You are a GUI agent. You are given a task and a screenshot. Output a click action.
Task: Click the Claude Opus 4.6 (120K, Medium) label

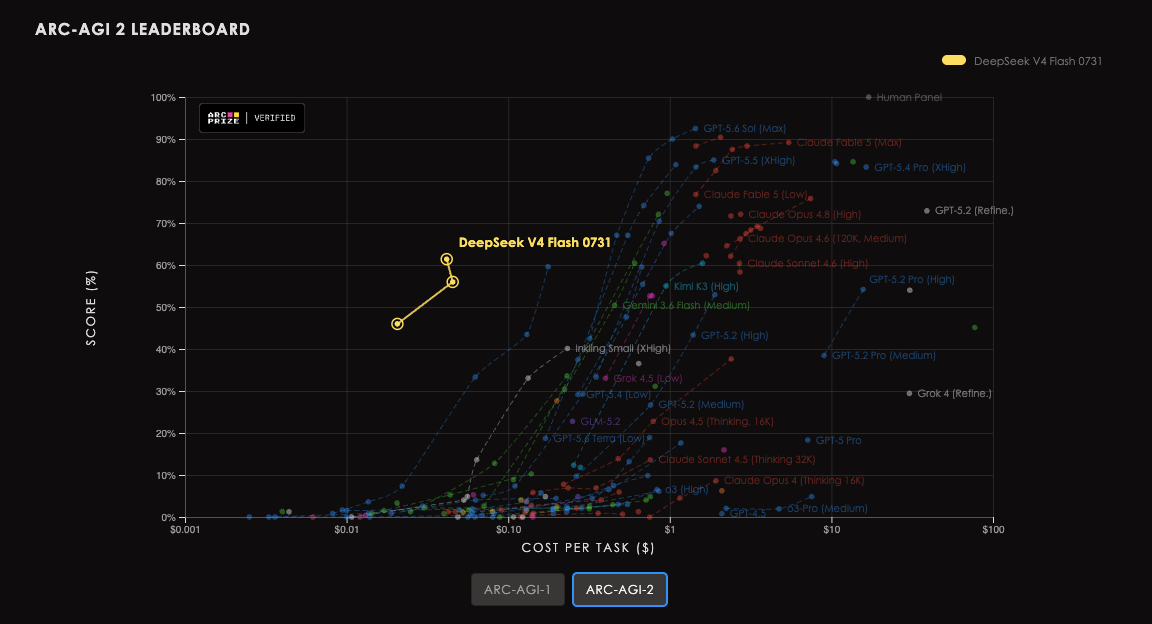tap(827, 239)
